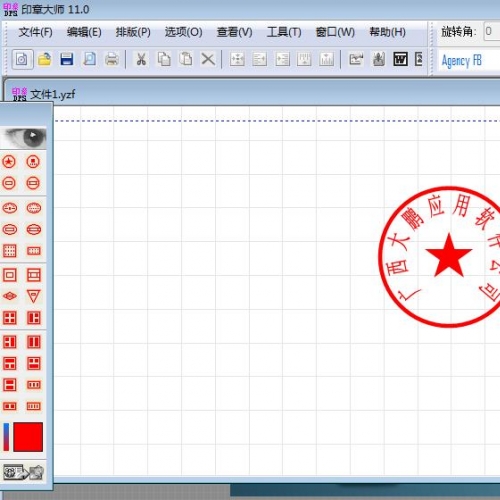The width and height of the screenshot is (500, 500).
Task: Select the round star seal template
Action: 9,162
